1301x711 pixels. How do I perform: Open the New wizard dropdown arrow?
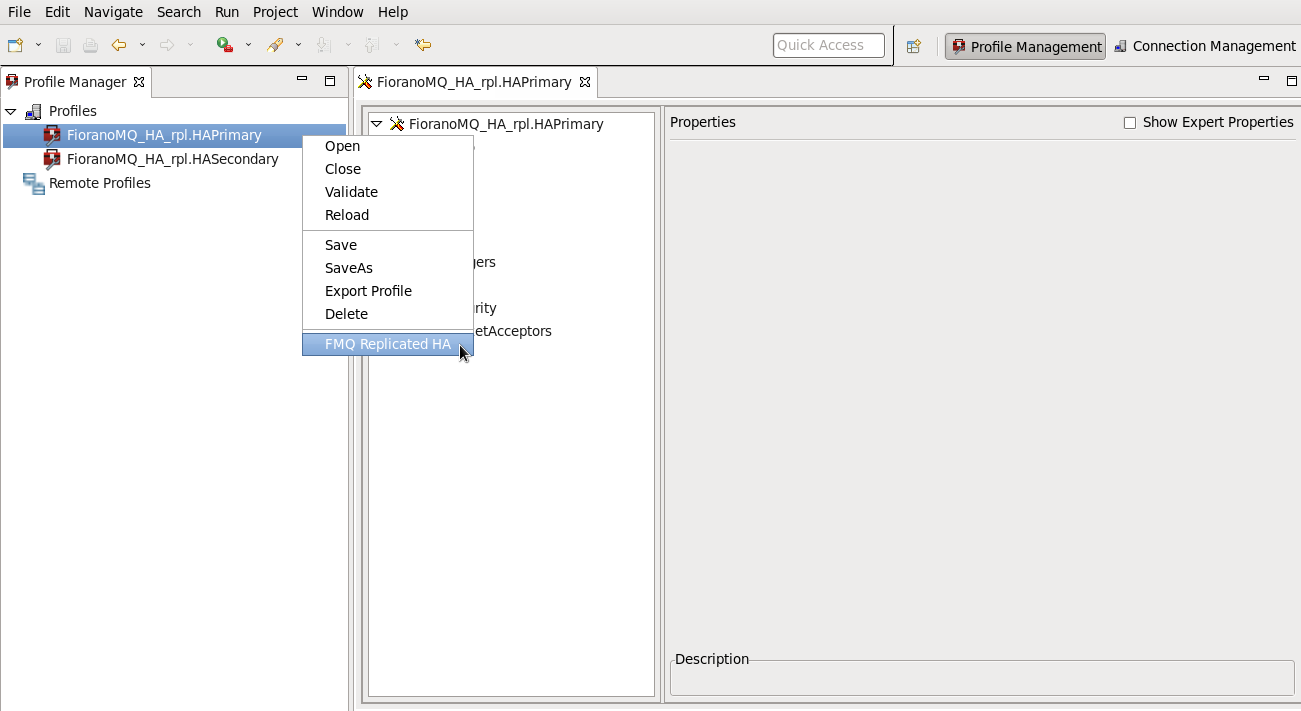[38, 45]
